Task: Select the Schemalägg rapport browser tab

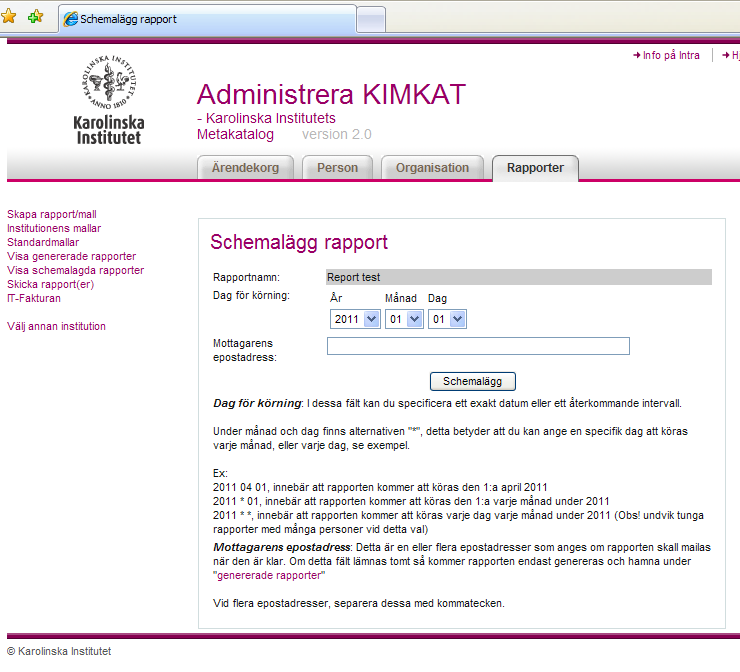Action: point(207,19)
